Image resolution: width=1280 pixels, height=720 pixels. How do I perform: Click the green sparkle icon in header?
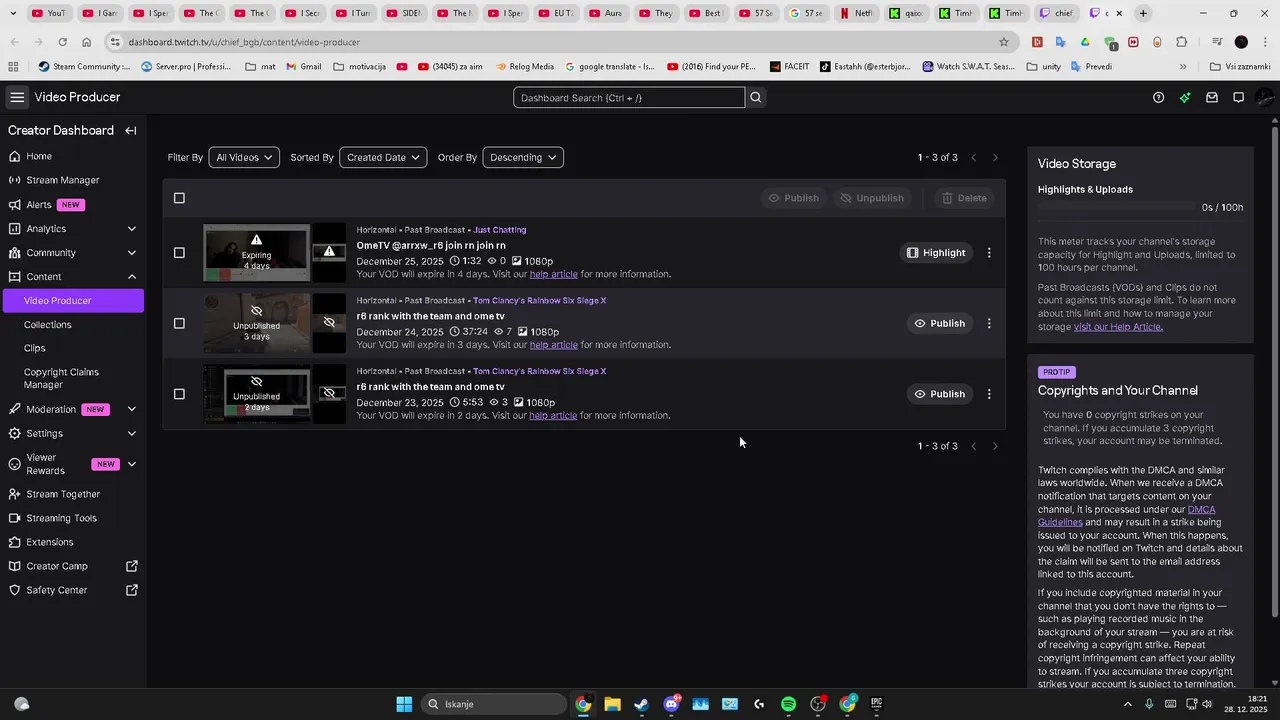(1185, 98)
